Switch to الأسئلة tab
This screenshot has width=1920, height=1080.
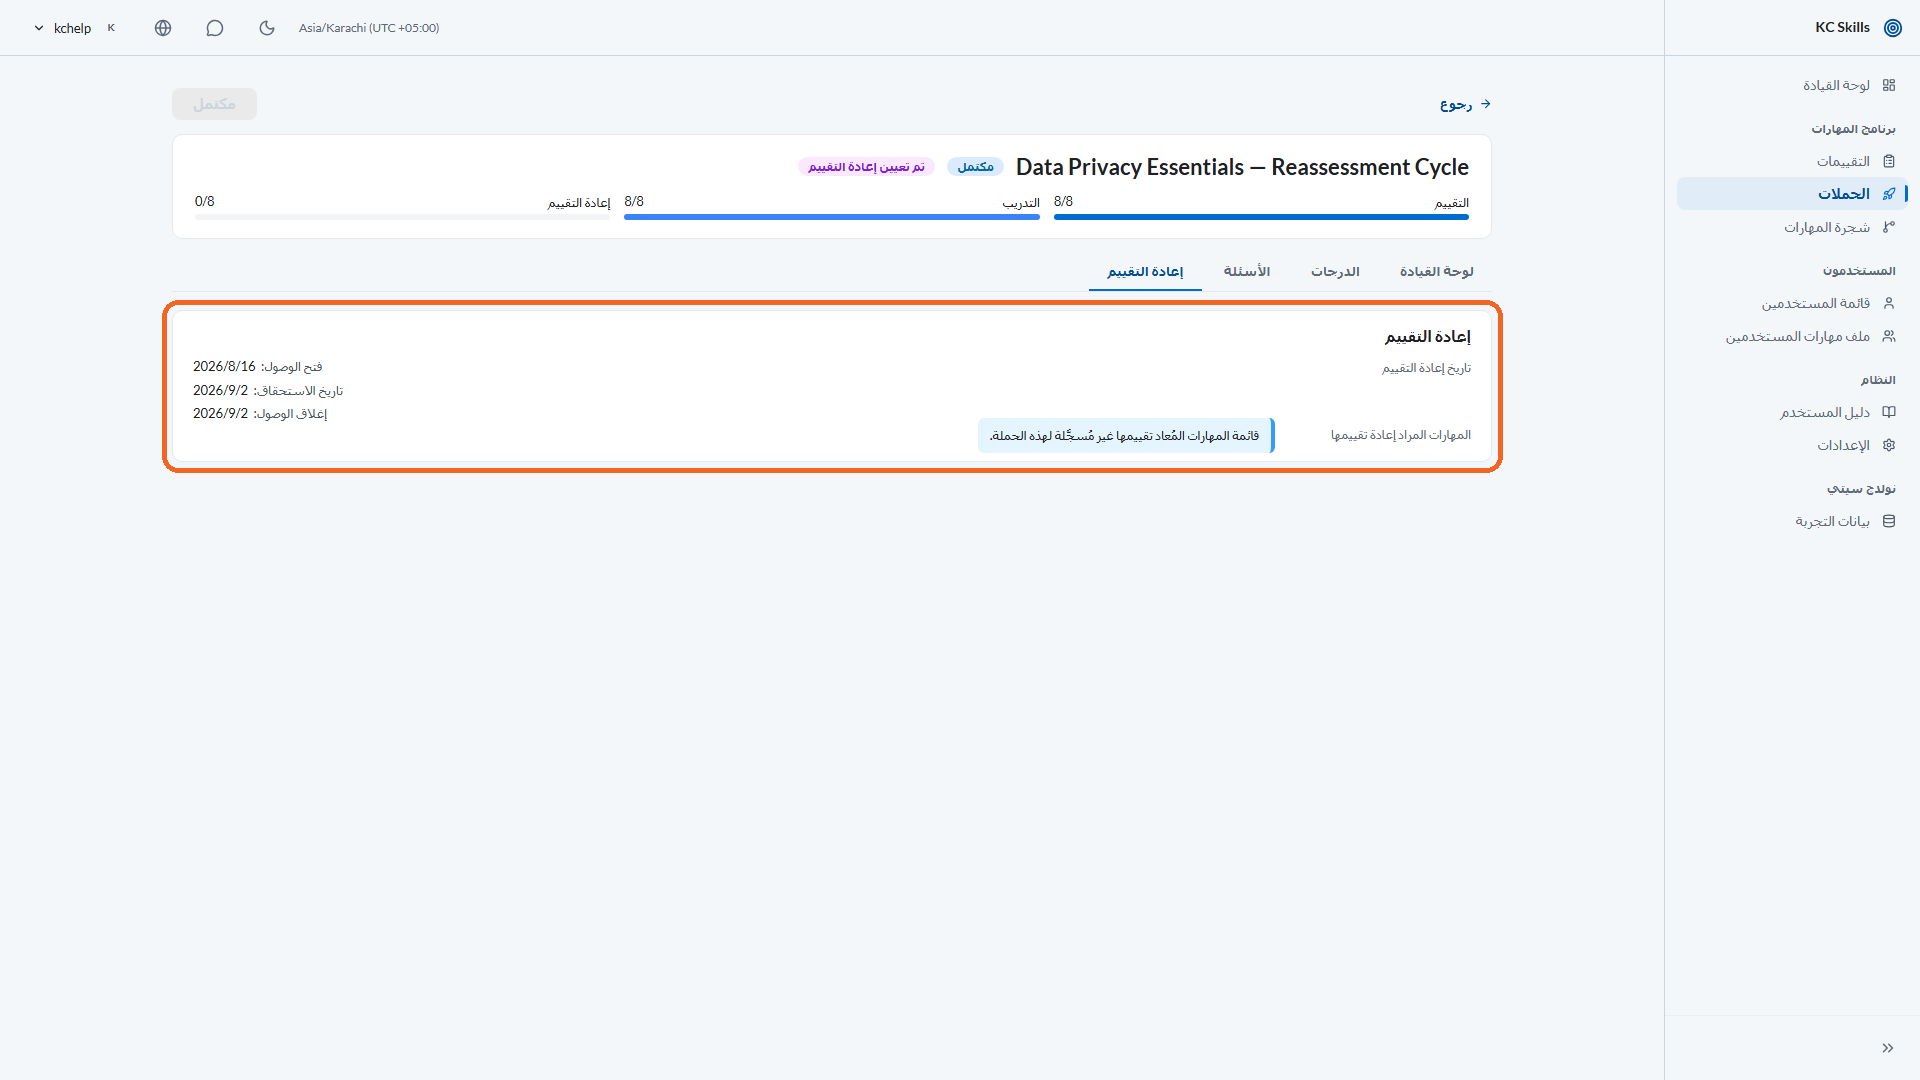1246,272
